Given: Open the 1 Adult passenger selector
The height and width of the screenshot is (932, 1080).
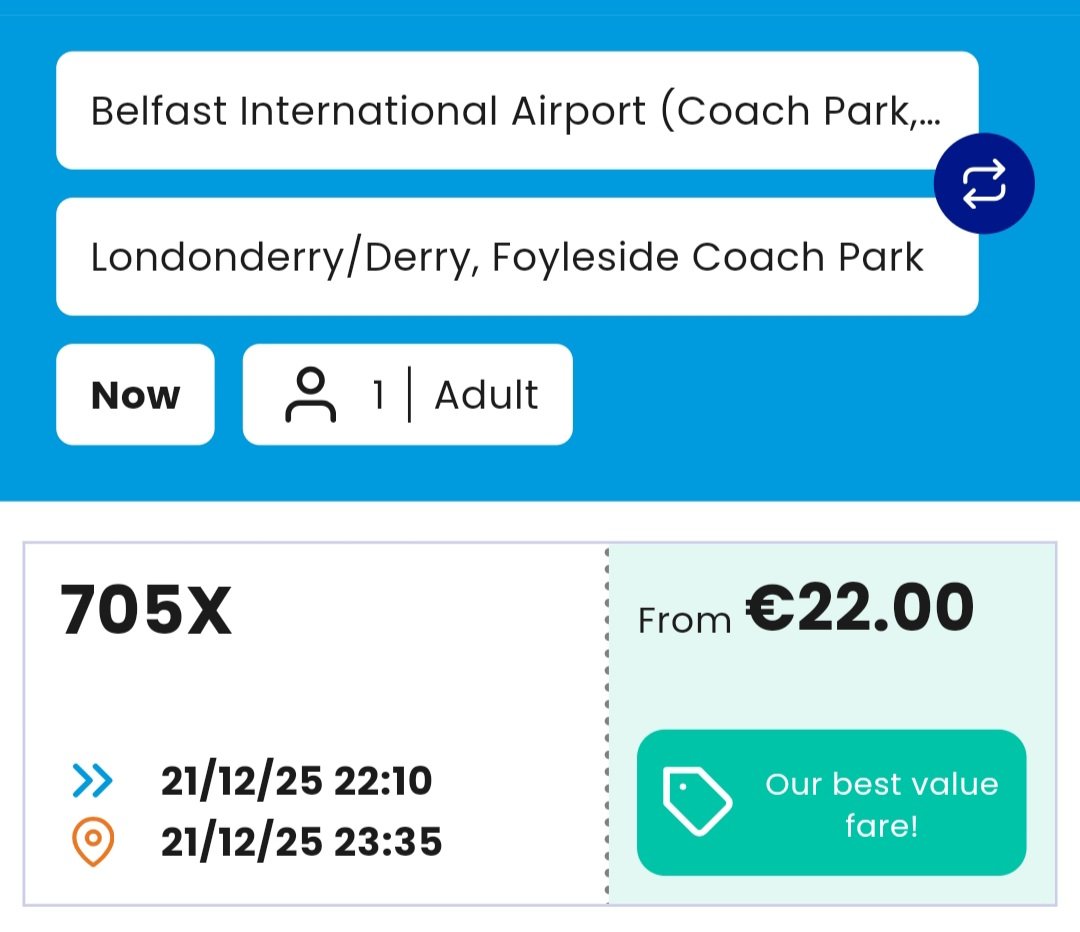Looking at the screenshot, I should [407, 395].
